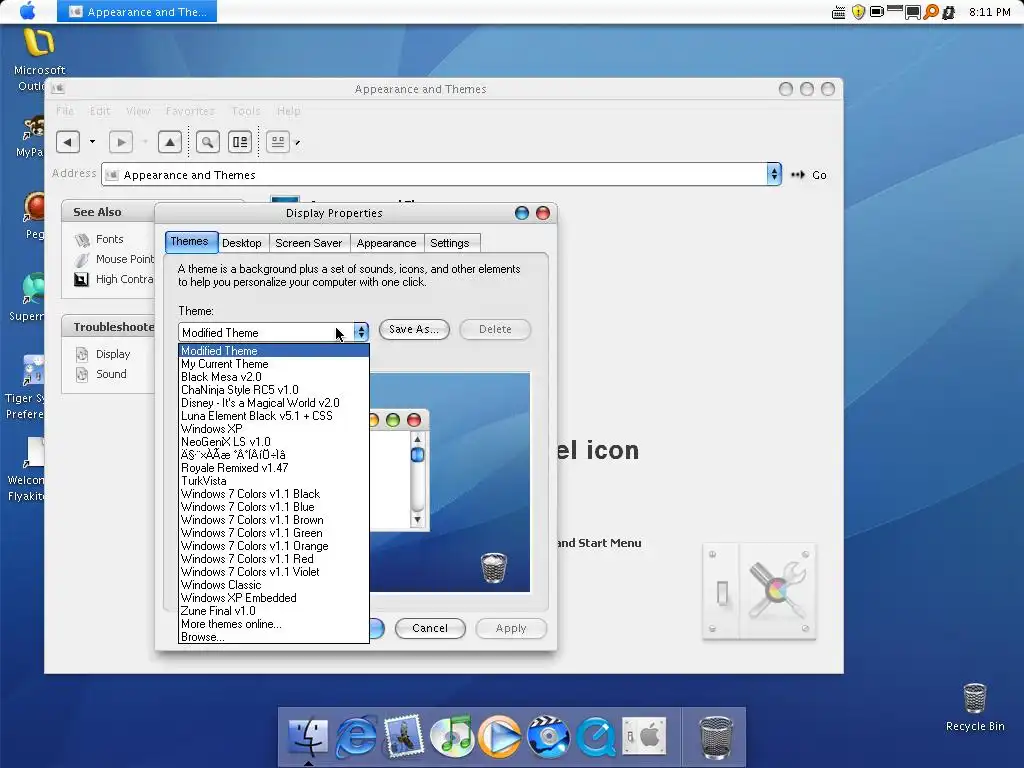Open the Theme combo box arrows

[x=361, y=332]
